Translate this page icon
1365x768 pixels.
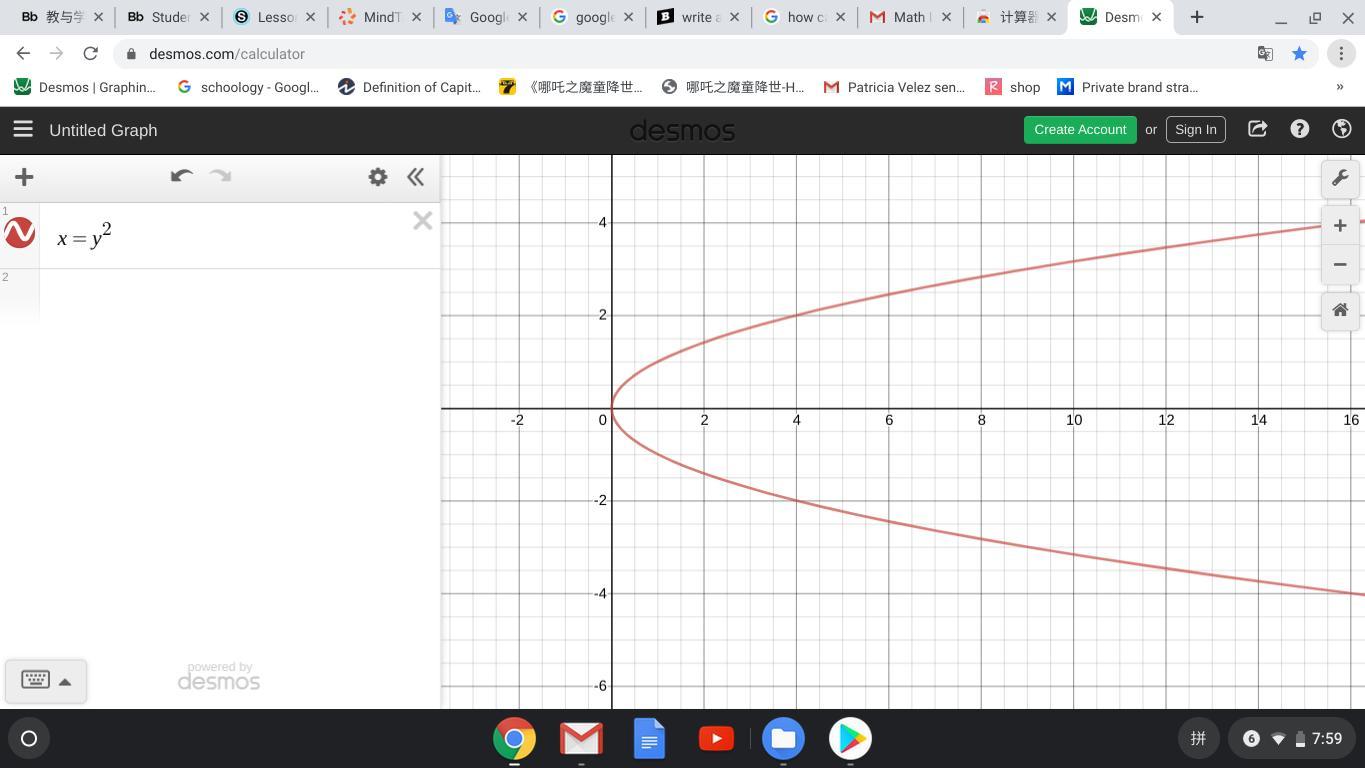(1265, 54)
